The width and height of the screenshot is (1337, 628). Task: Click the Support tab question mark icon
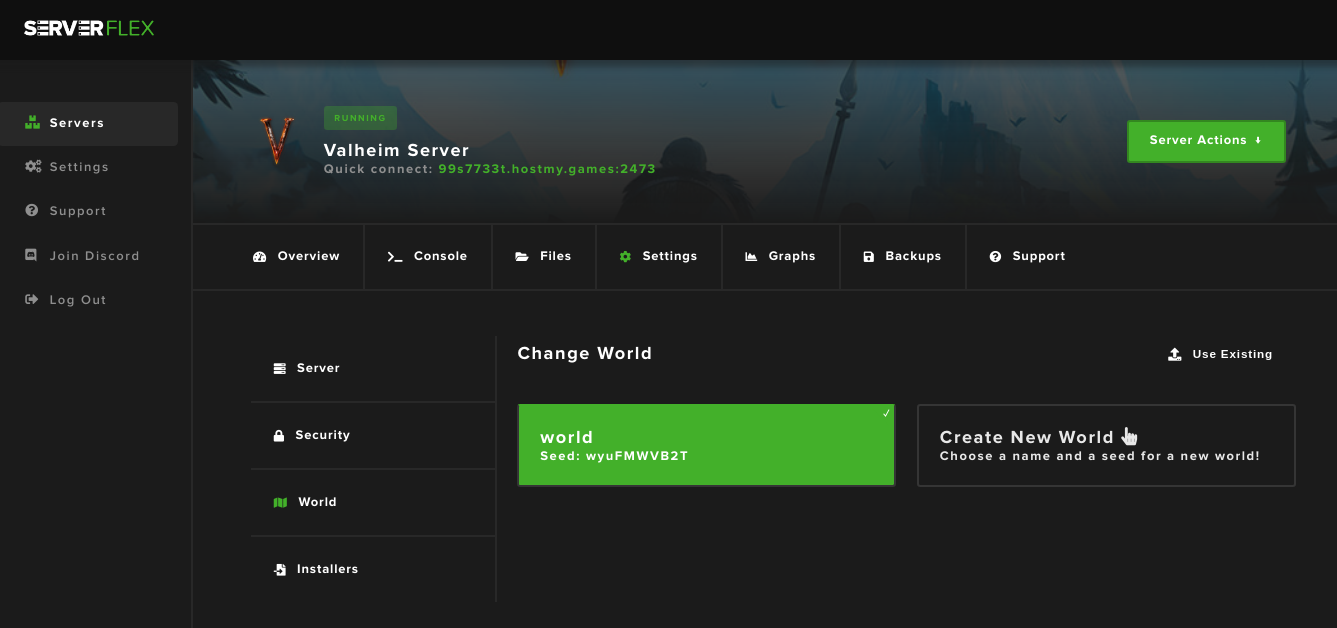pos(995,257)
